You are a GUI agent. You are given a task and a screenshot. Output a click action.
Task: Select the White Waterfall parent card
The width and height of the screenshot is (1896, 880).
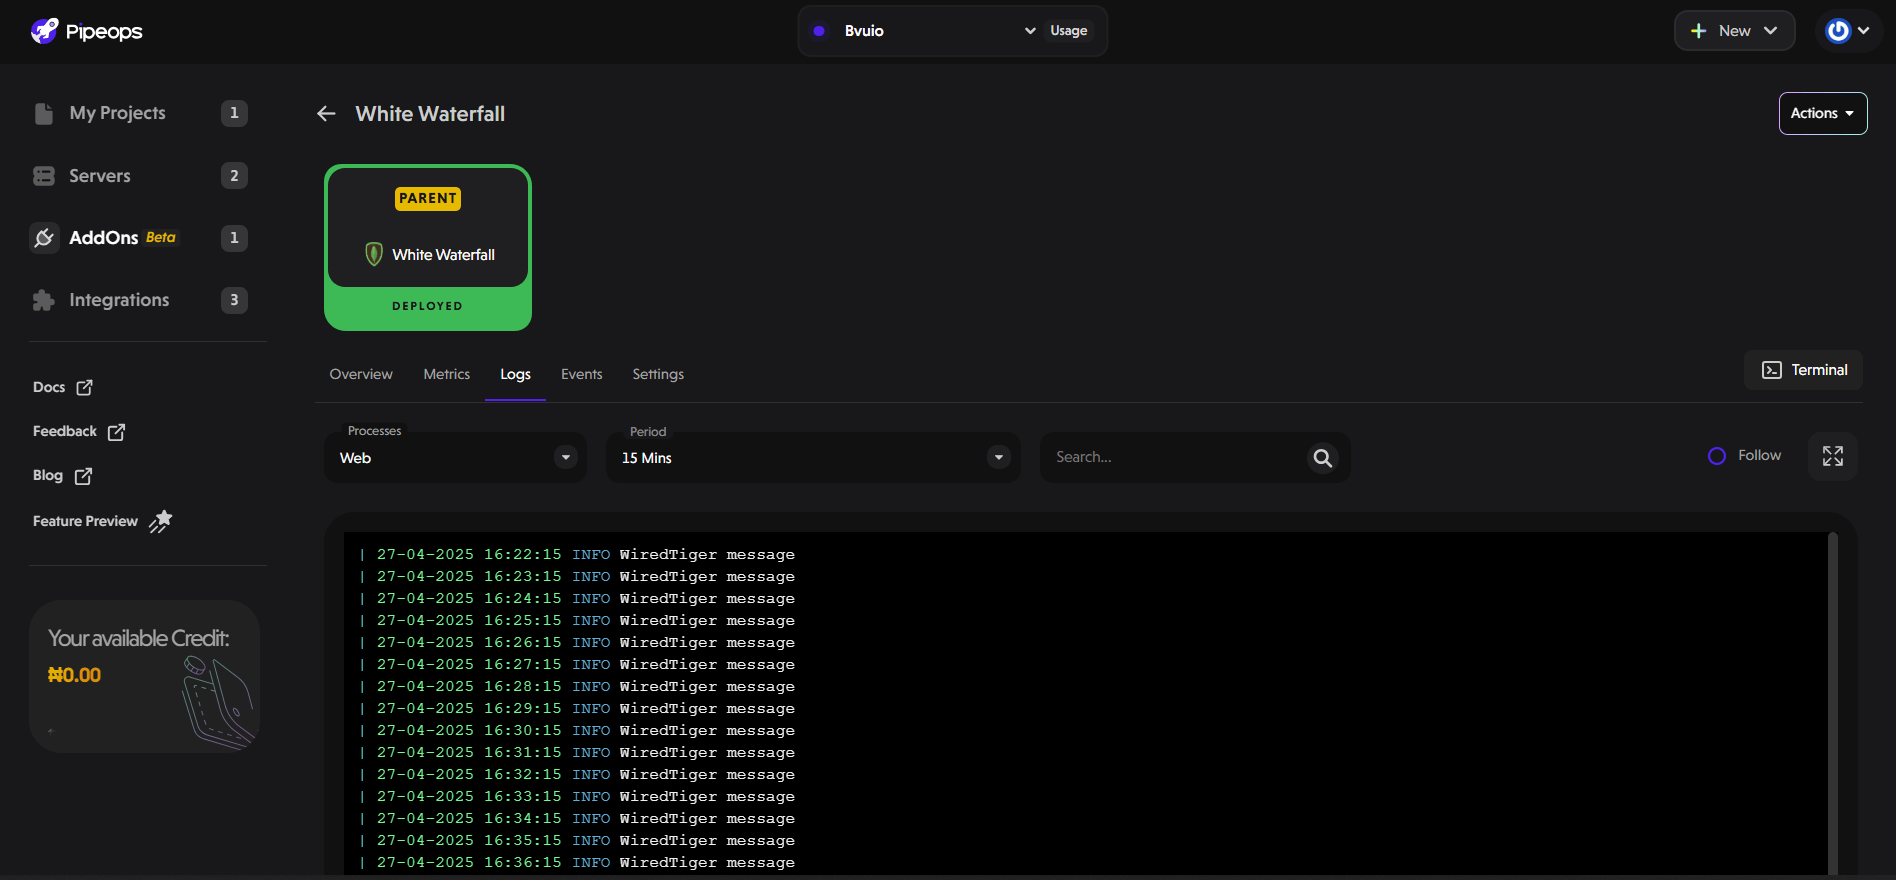tap(428, 247)
